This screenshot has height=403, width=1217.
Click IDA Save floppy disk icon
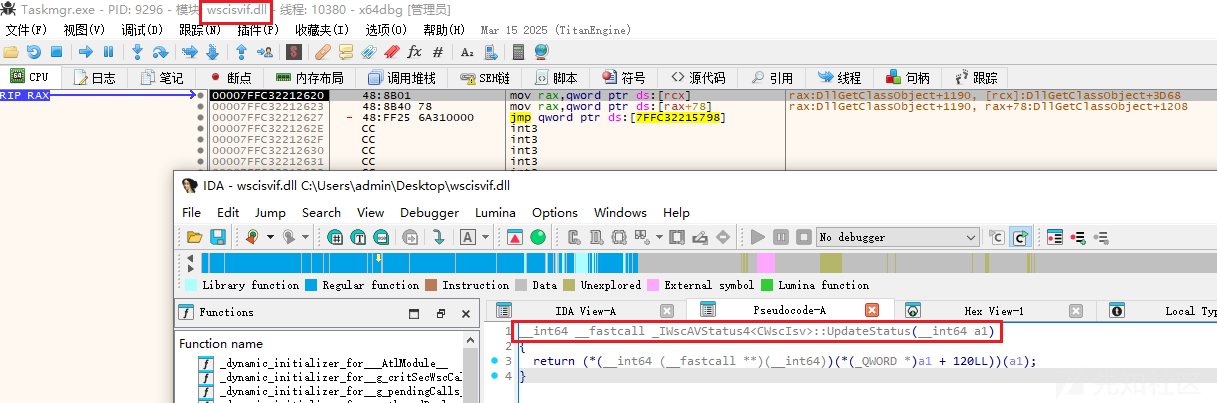click(x=217, y=237)
